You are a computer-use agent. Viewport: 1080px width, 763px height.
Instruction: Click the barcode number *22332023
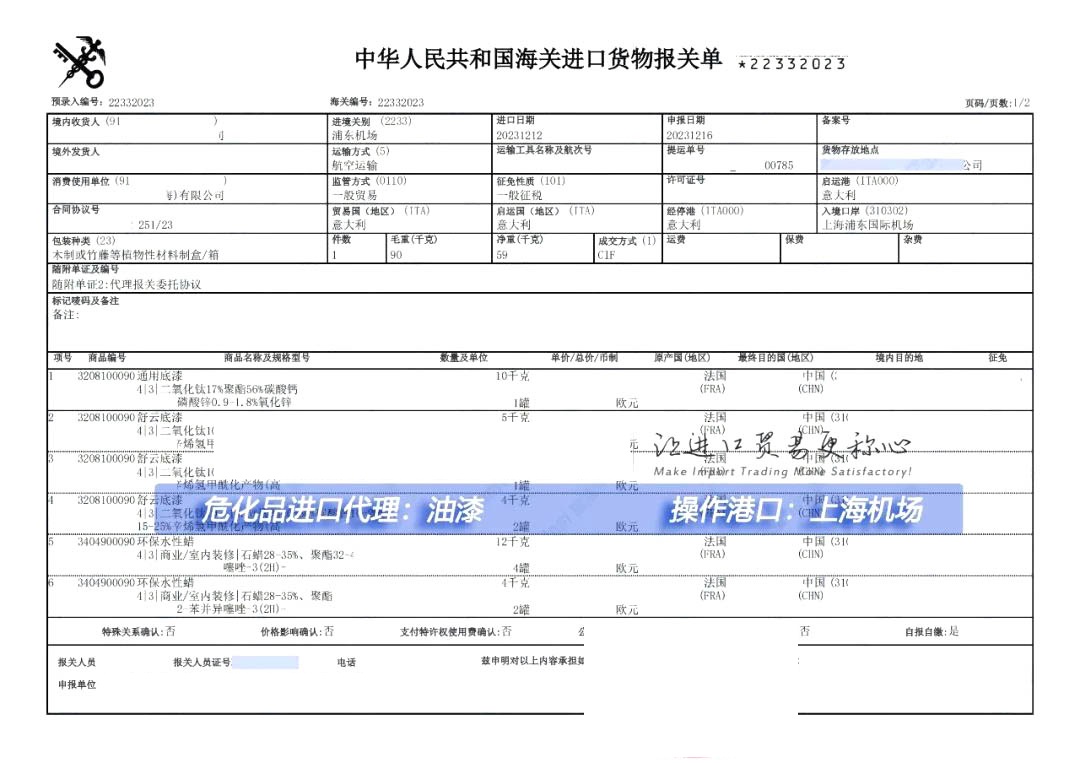pyautogui.click(x=791, y=64)
